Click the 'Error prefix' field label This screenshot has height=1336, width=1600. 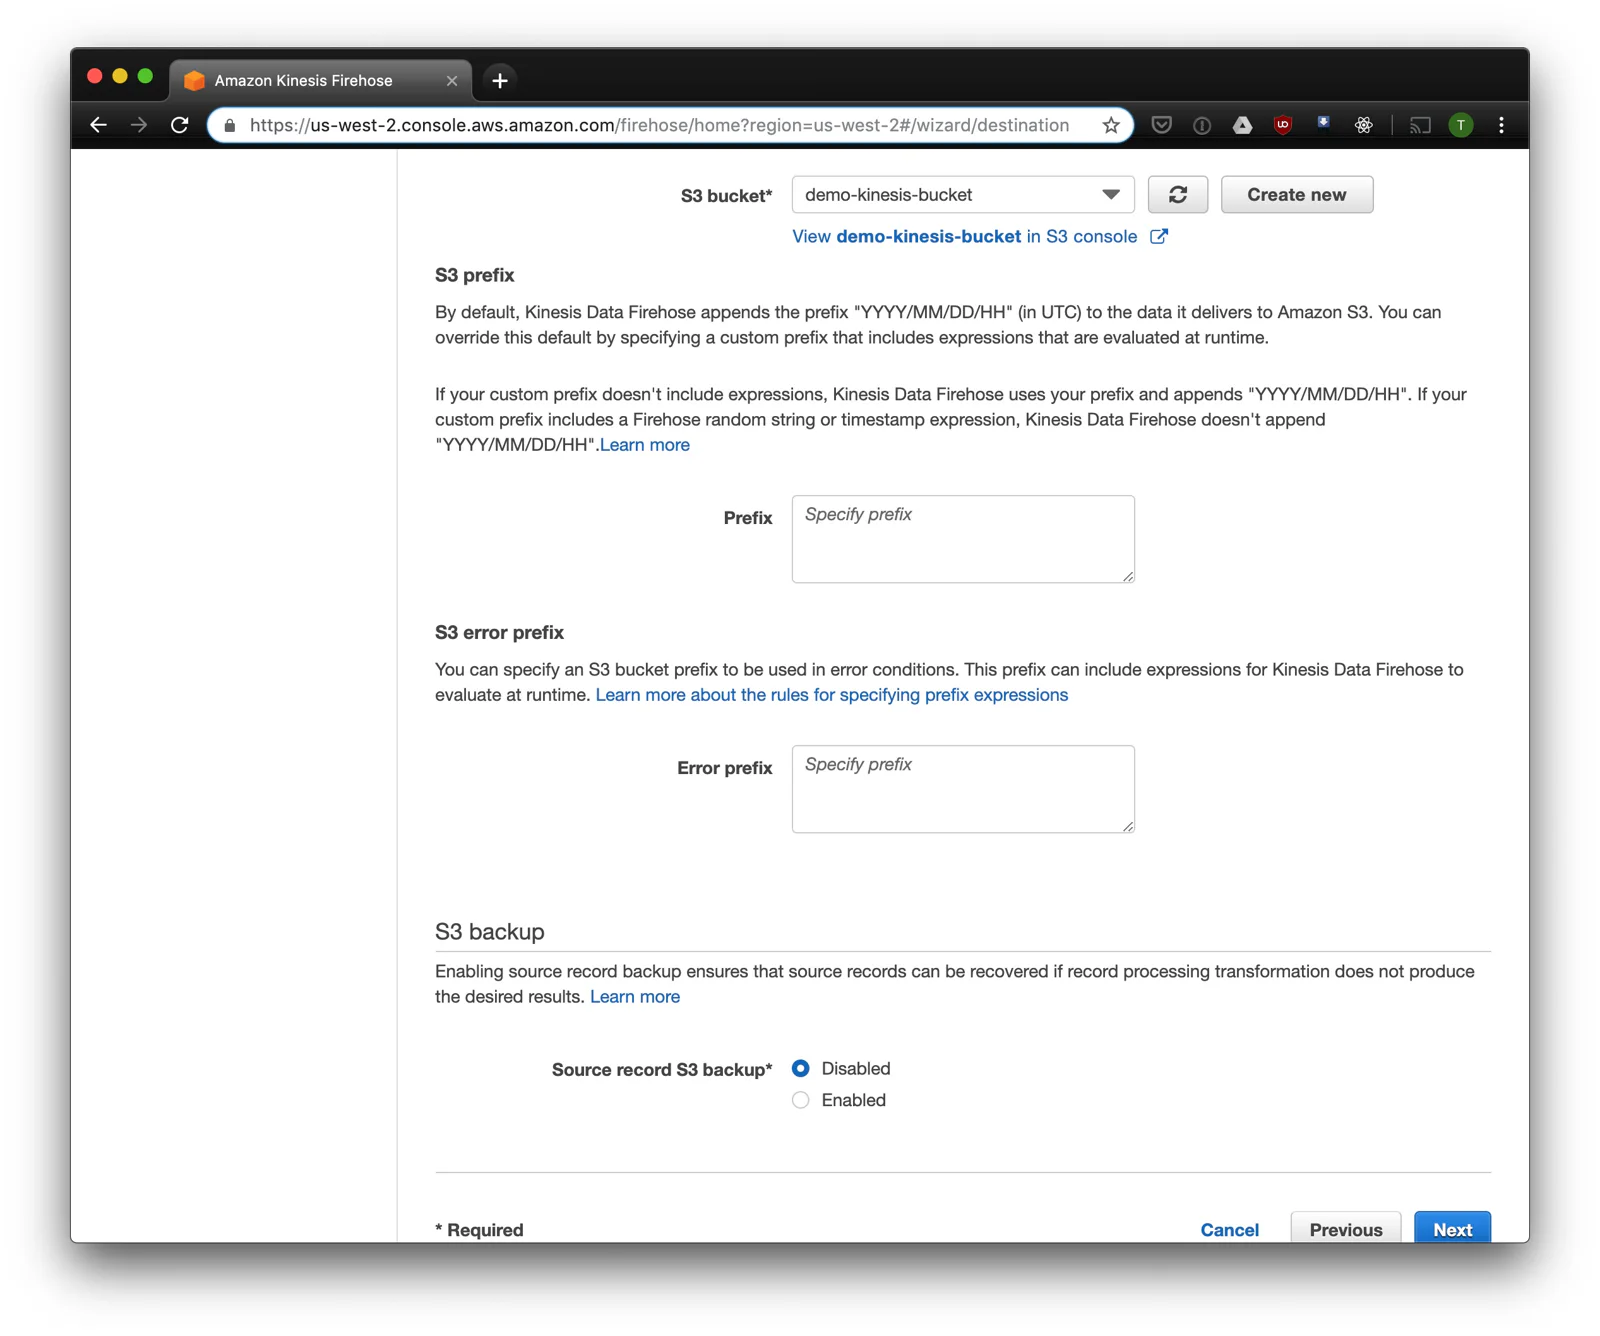click(x=725, y=768)
